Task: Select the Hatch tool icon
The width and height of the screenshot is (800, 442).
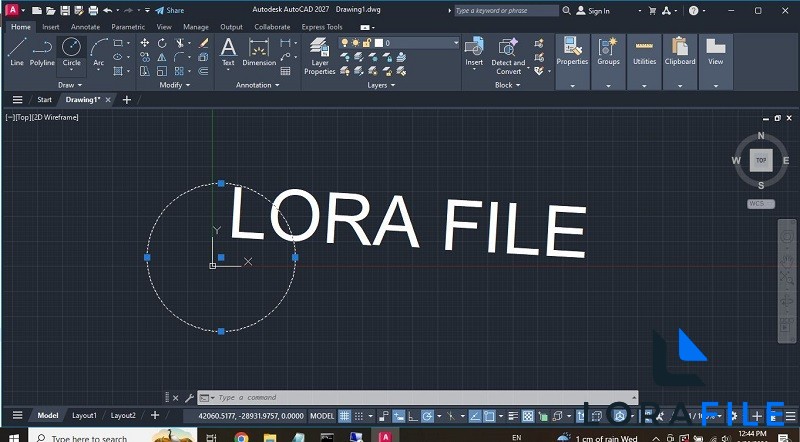Action: pos(118,71)
